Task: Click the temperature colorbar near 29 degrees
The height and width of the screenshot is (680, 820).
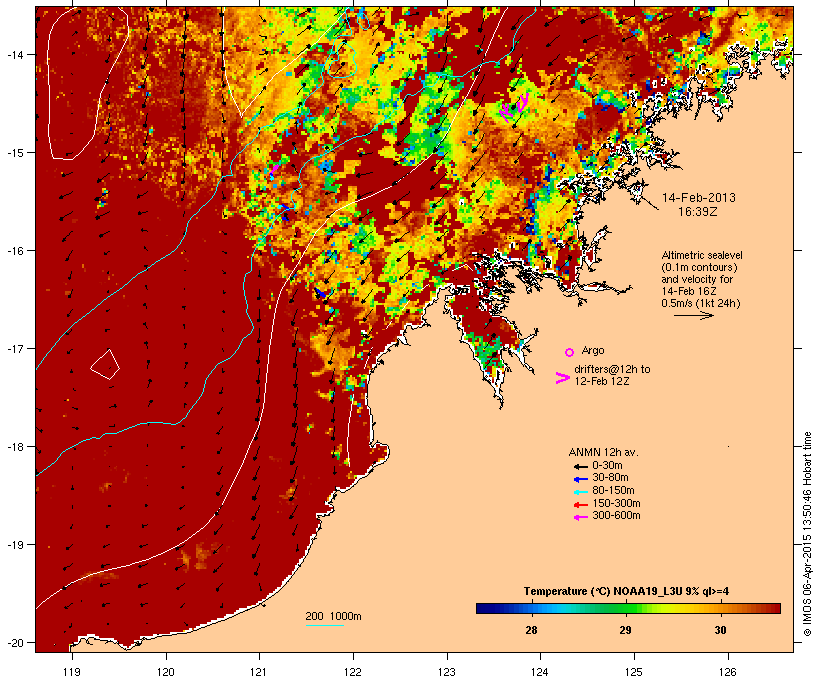Action: click(x=625, y=608)
